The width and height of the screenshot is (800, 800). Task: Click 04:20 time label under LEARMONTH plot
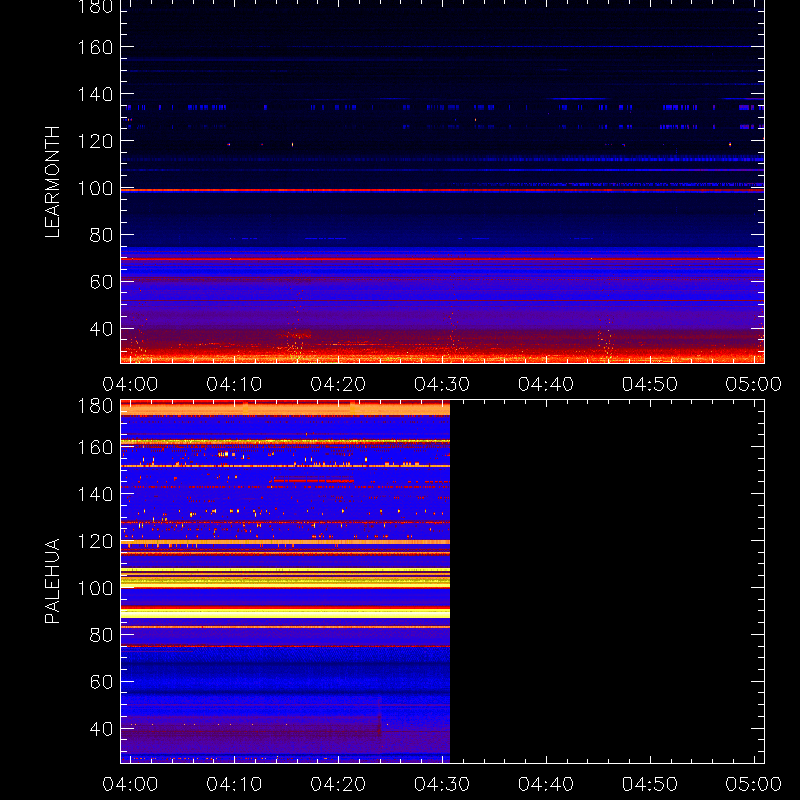point(338,384)
